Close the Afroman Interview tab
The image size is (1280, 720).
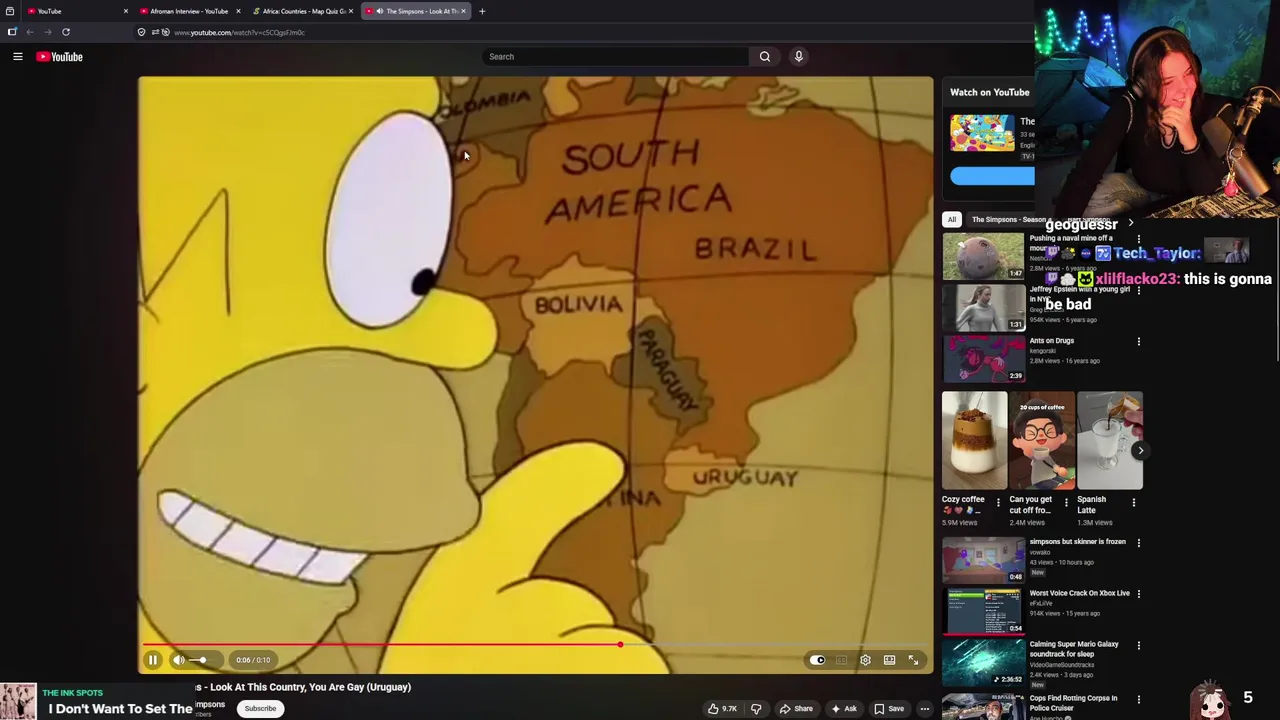click(x=238, y=11)
